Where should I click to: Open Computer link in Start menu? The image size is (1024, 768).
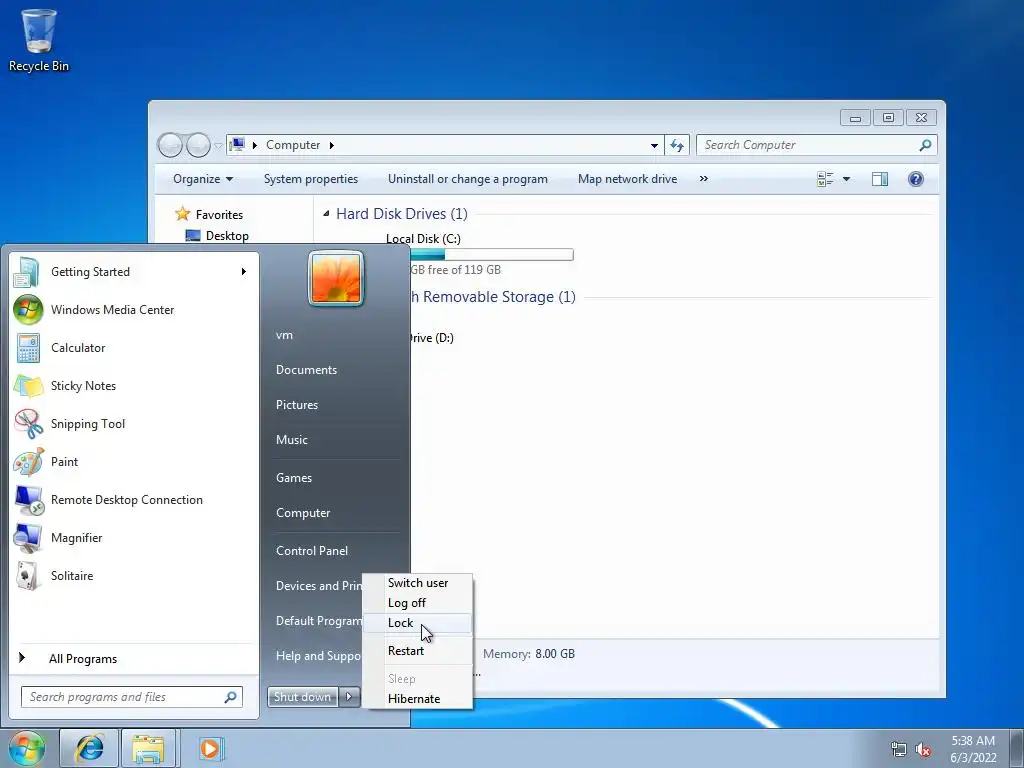(x=303, y=513)
